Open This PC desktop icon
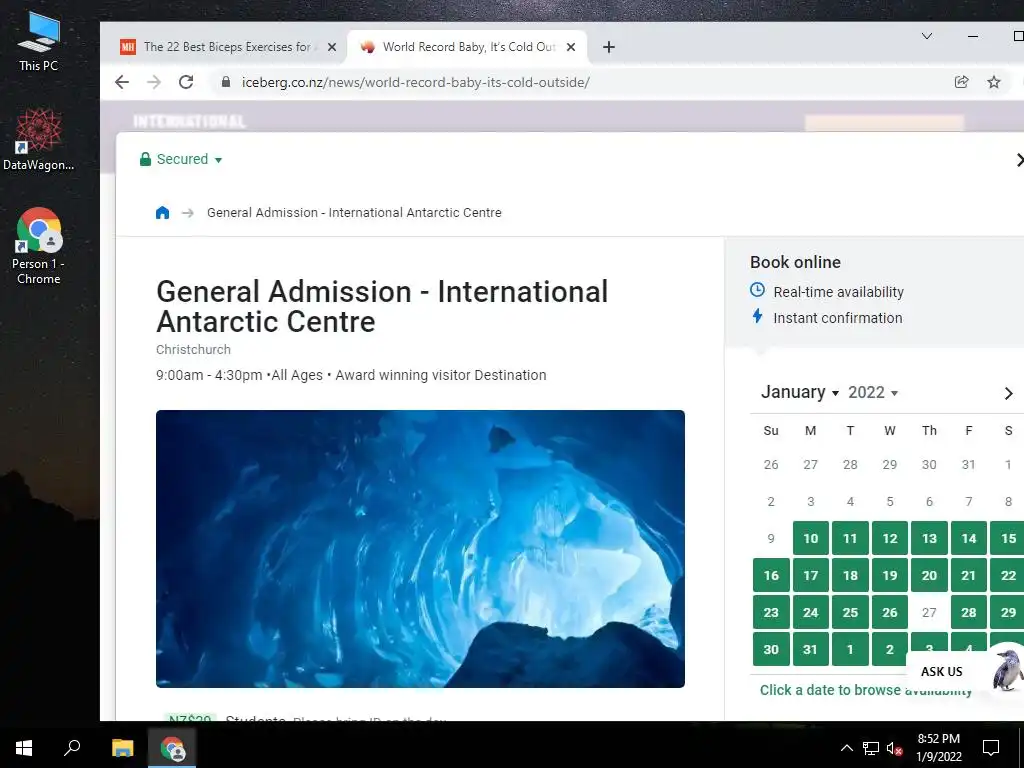This screenshot has height=768, width=1024. 39,40
